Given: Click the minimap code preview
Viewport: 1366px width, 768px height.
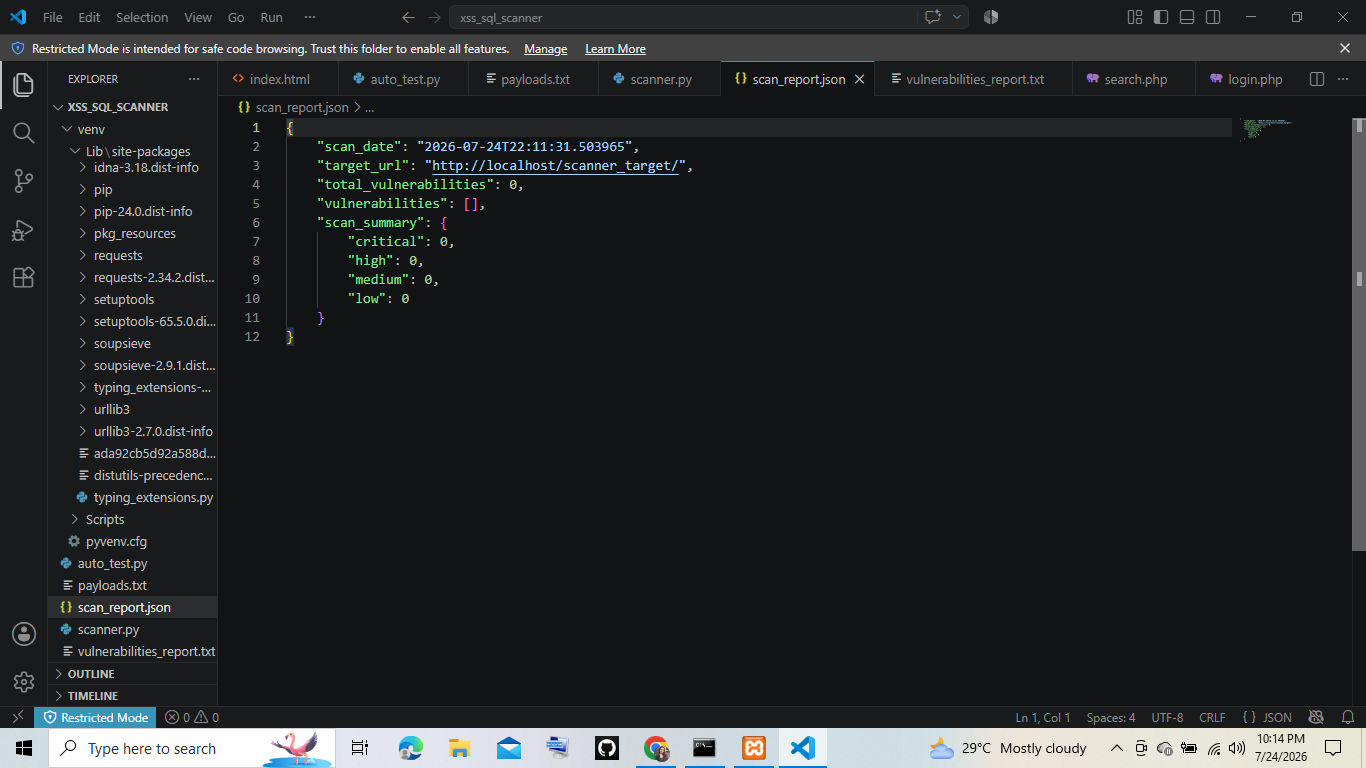Looking at the screenshot, I should point(1266,129).
